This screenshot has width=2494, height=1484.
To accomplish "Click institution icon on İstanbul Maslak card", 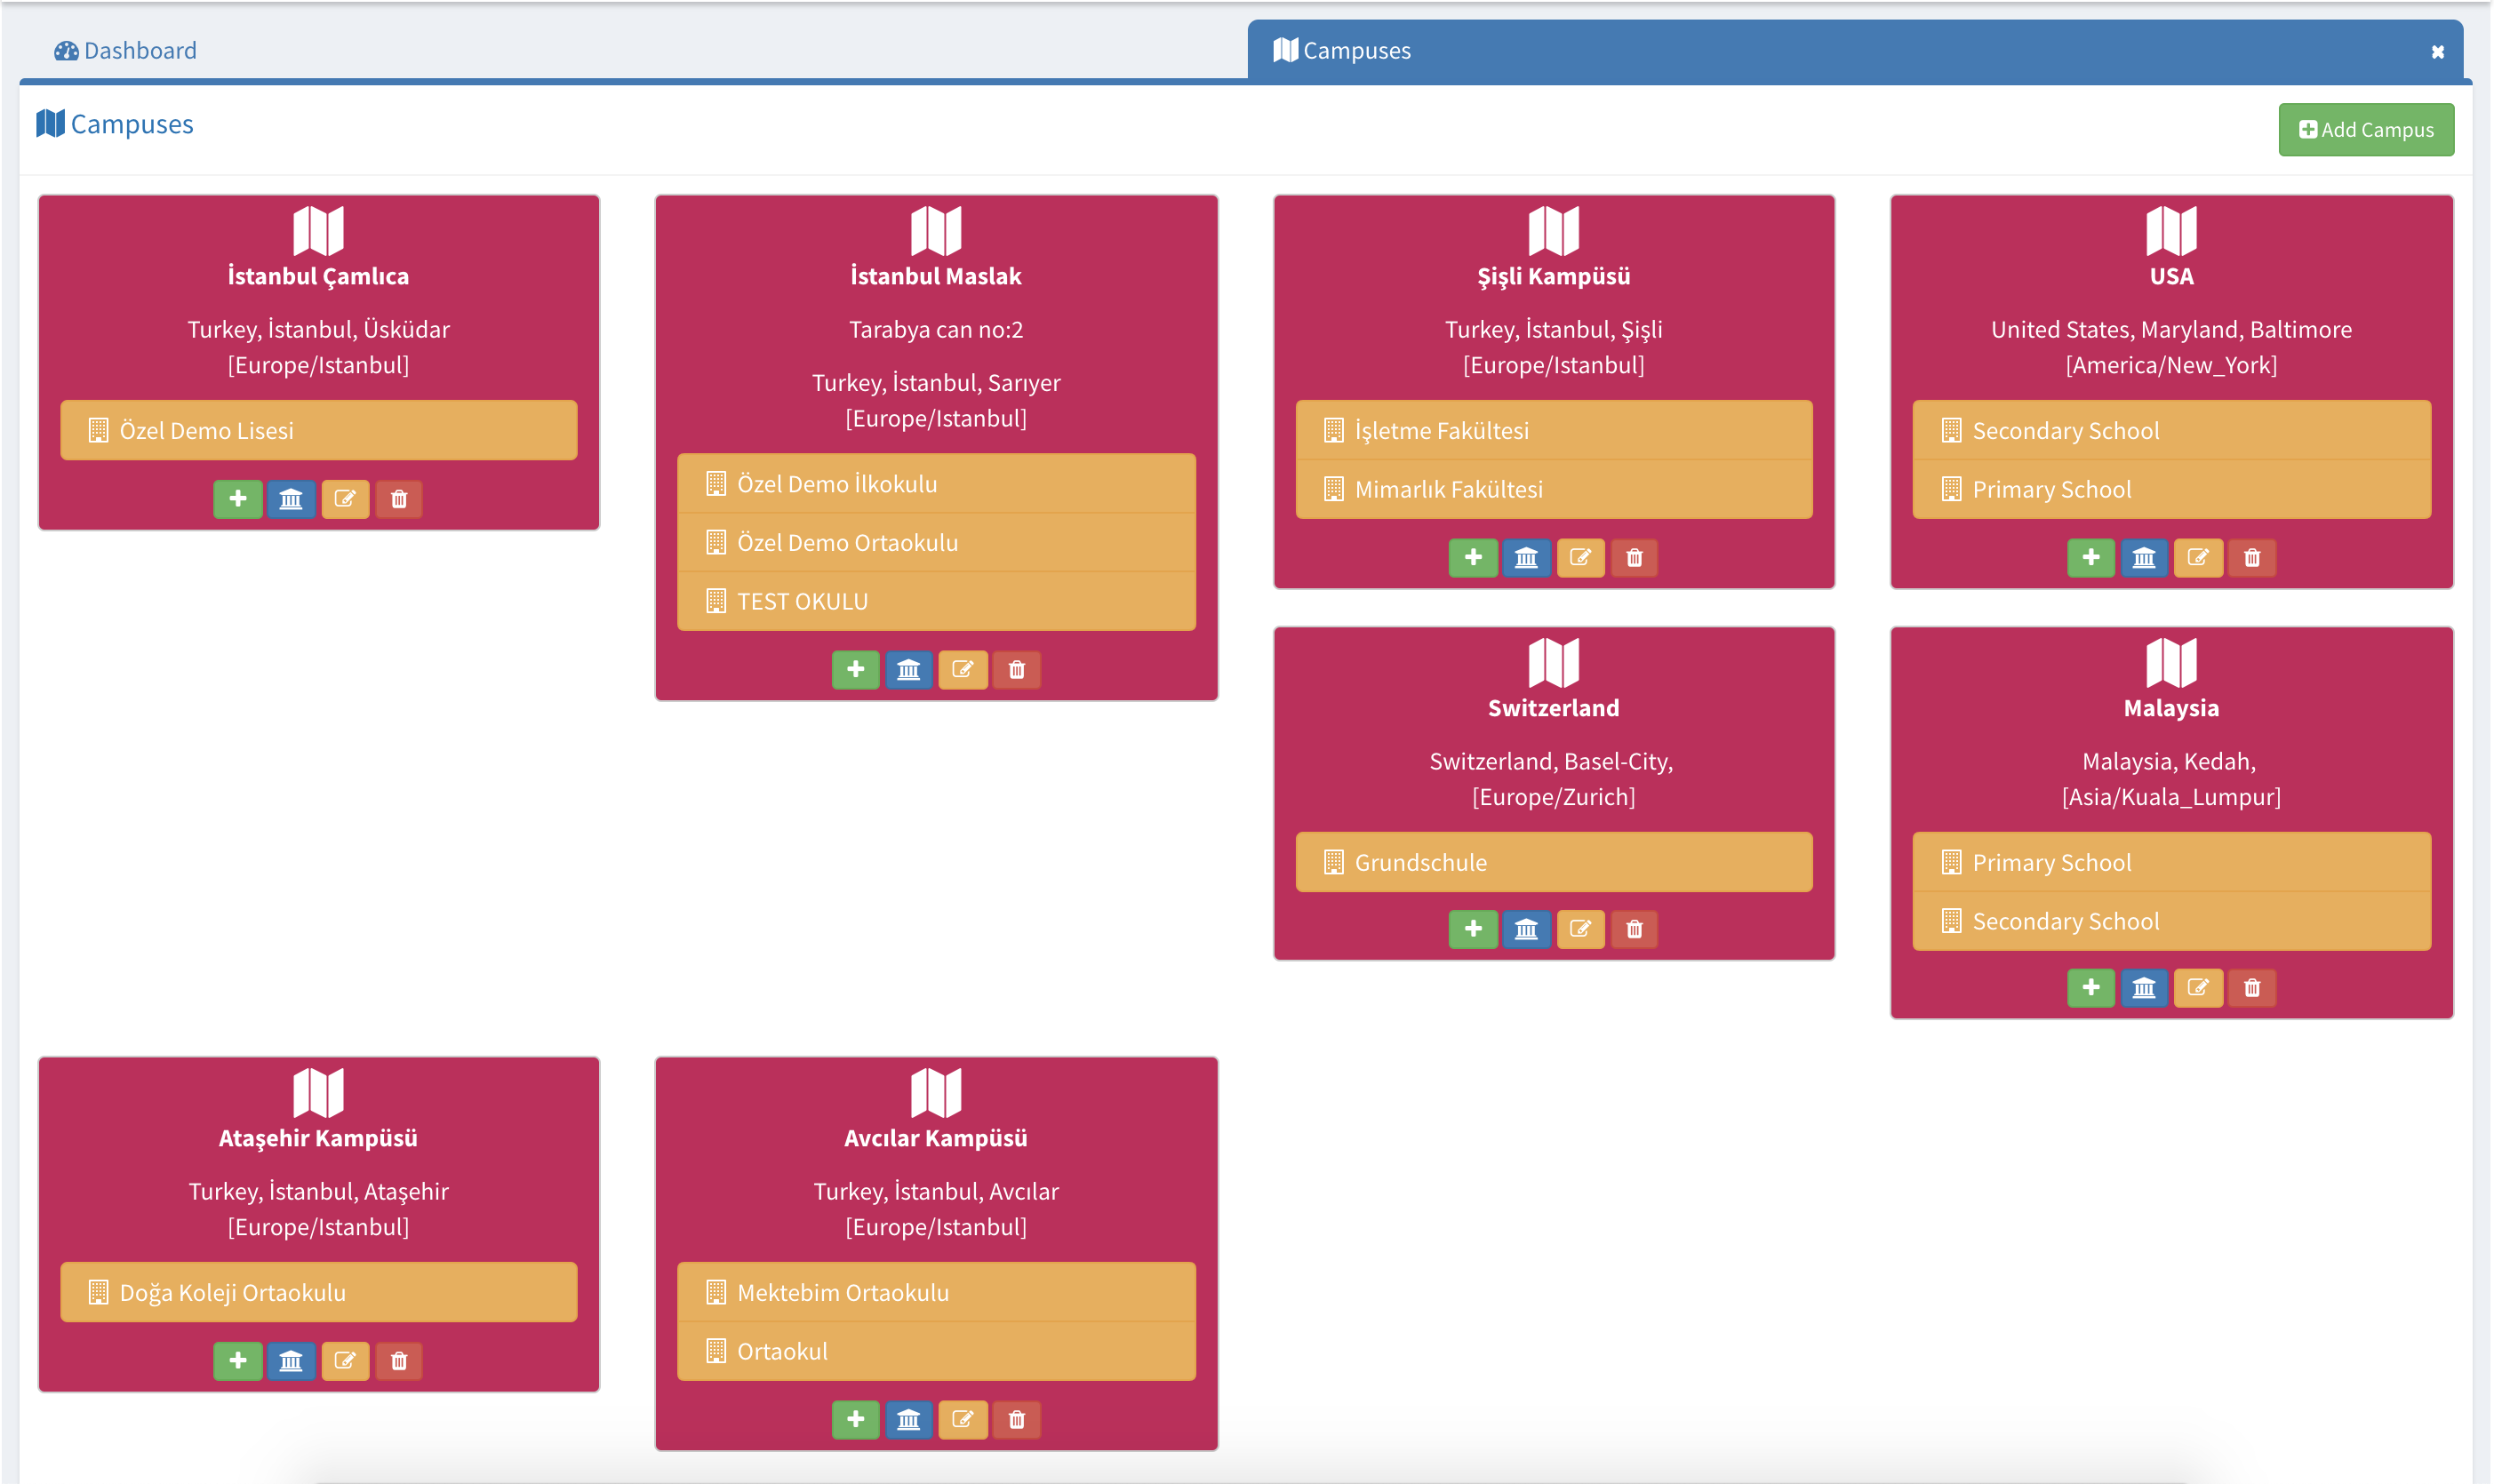I will pyautogui.click(x=908, y=669).
